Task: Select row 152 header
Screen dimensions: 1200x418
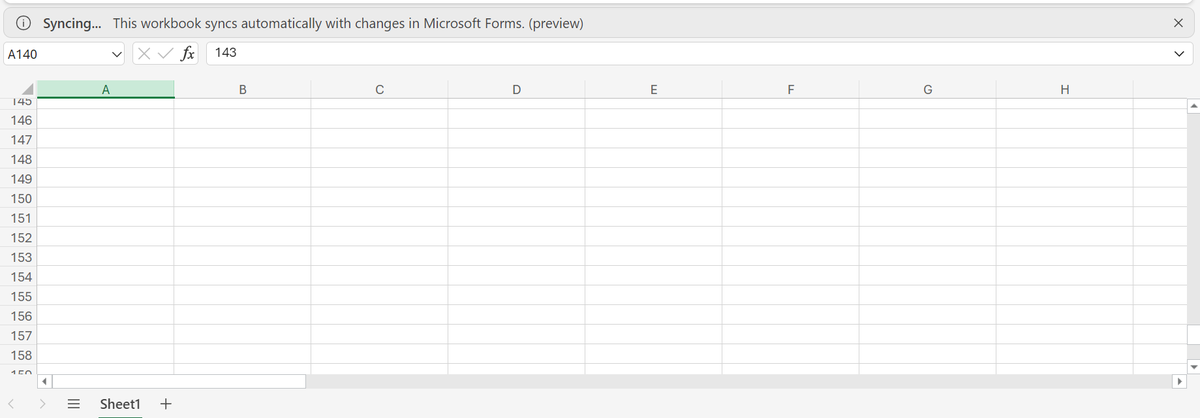Action: pos(19,237)
